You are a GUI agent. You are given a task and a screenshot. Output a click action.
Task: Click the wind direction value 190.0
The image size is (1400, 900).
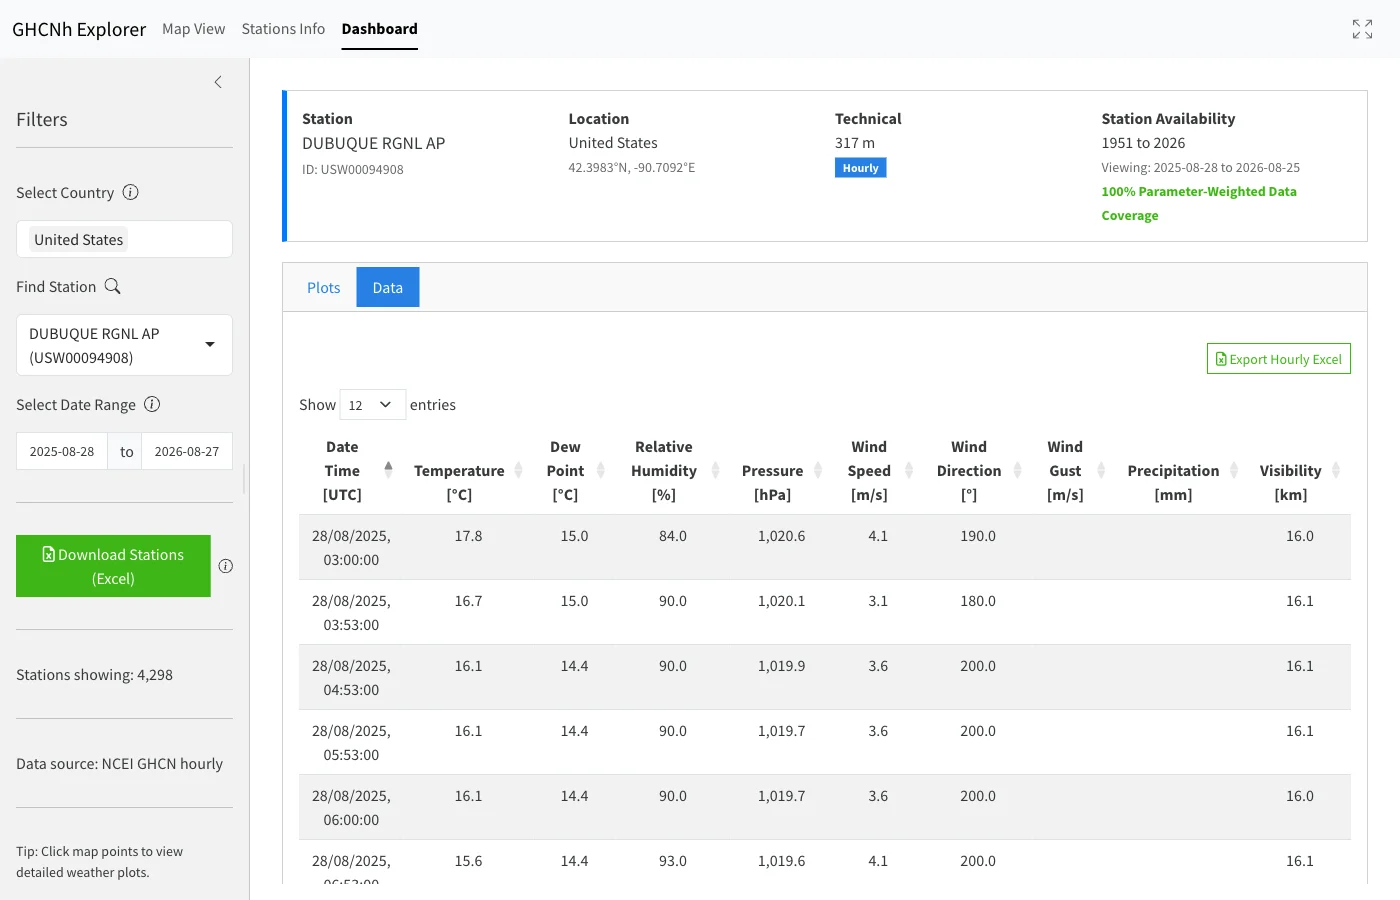point(978,536)
